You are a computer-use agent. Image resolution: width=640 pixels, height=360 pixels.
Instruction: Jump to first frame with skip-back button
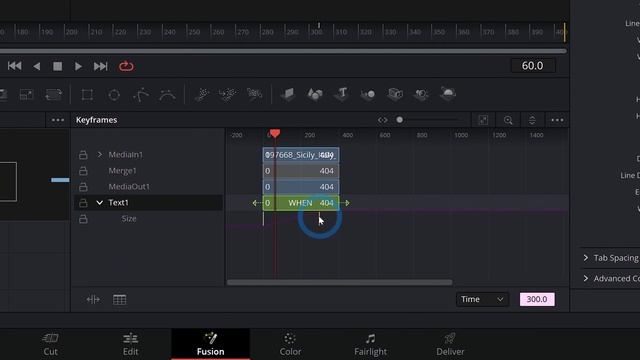pyautogui.click(x=15, y=66)
